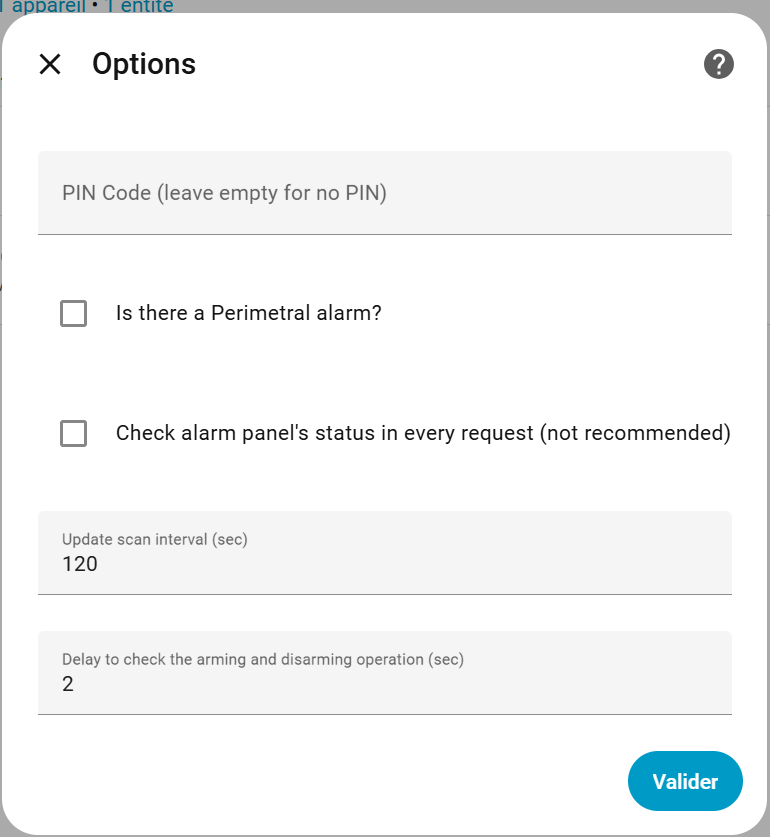Tick the check alarm panel's status checkbox
The image size is (770, 837).
coord(74,434)
